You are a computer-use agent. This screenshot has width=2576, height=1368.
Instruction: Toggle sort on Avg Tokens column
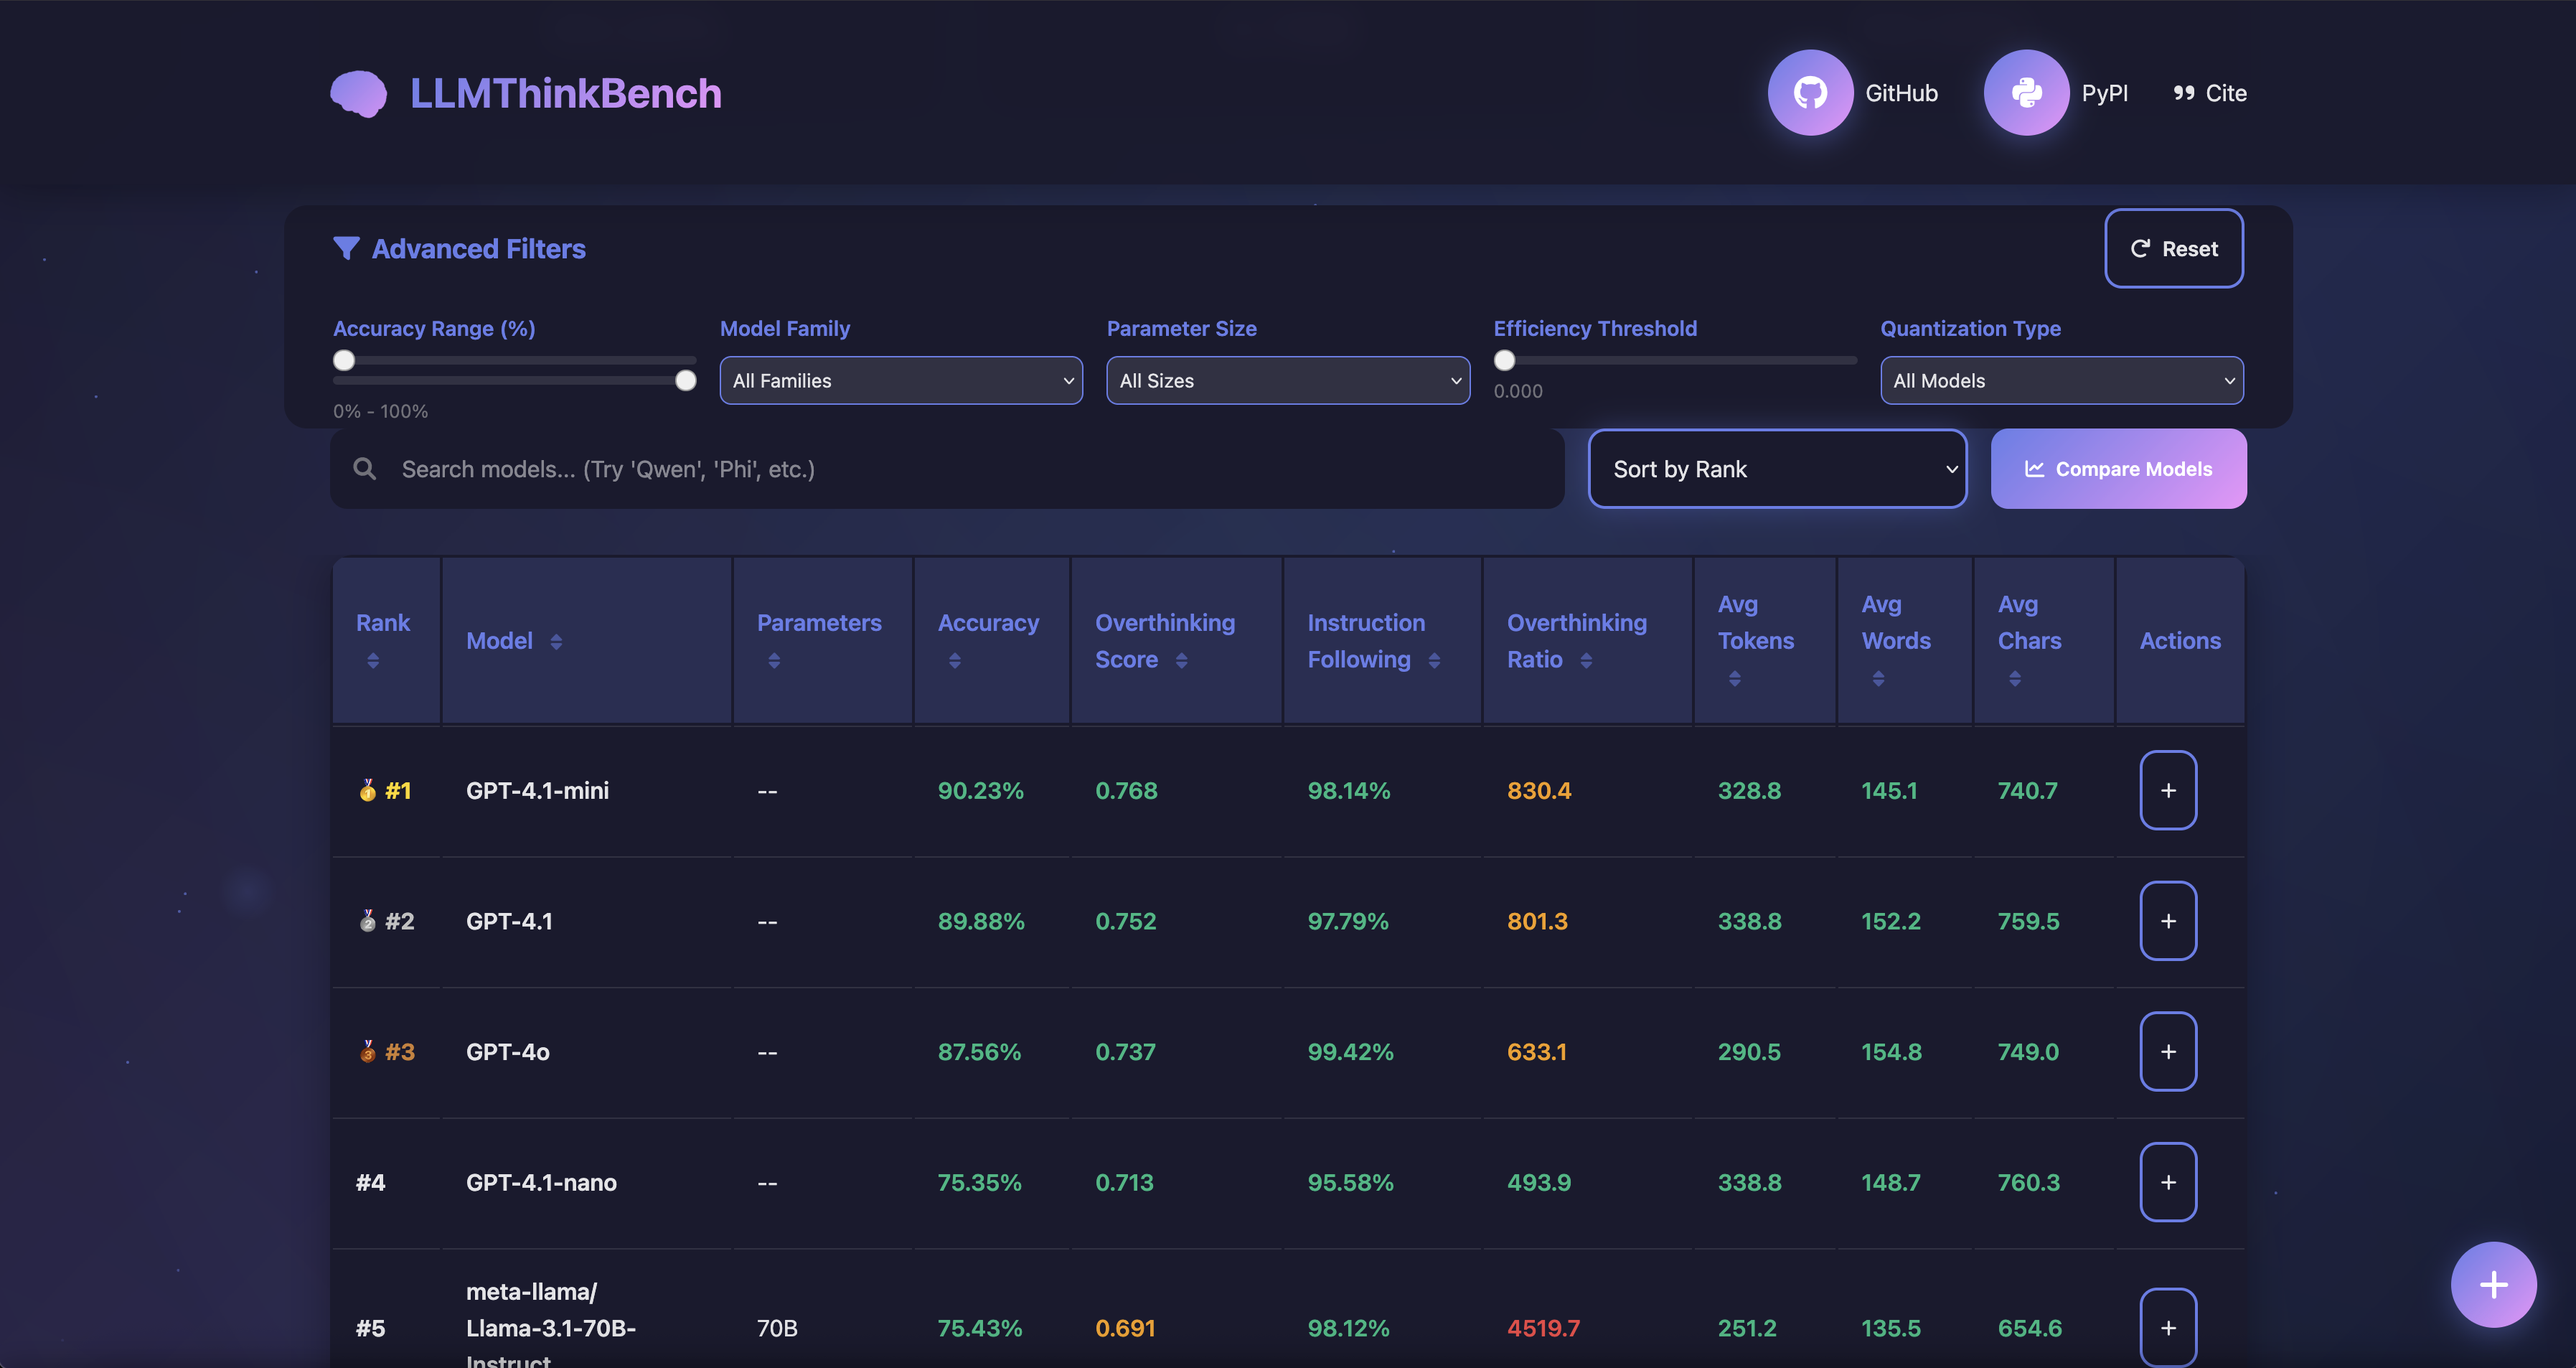coord(1735,679)
